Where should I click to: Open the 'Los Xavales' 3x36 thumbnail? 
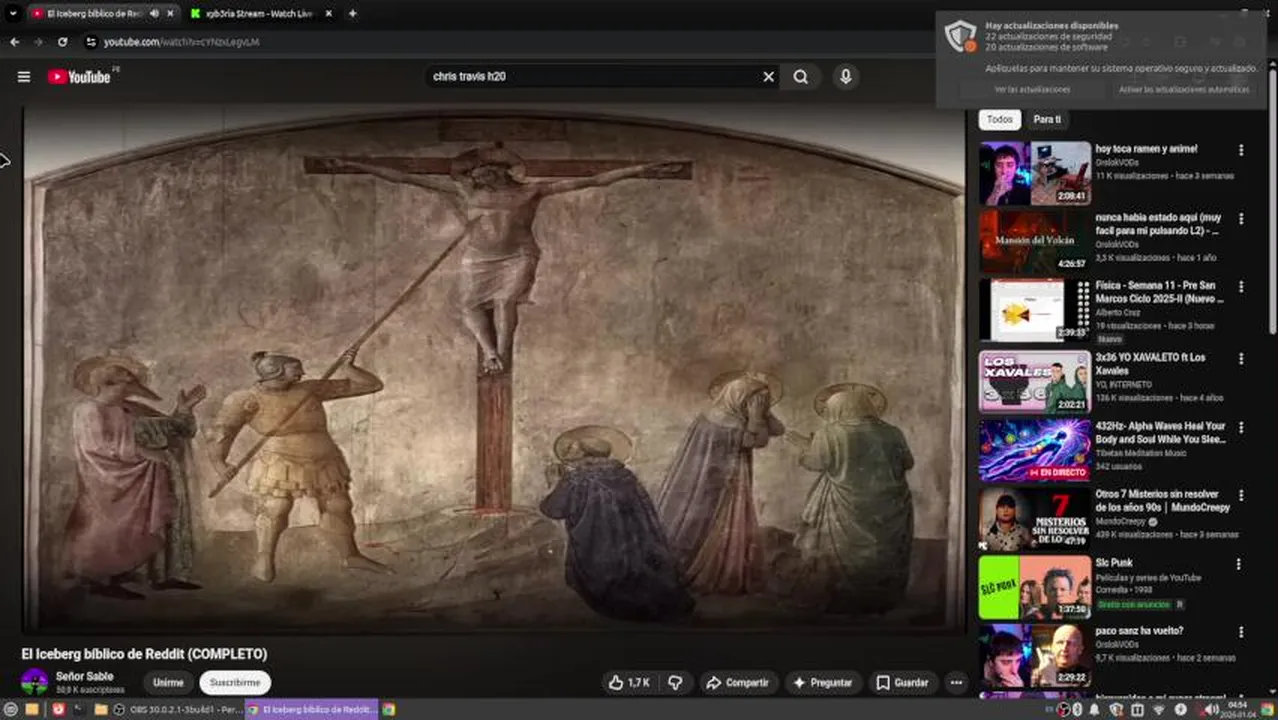[x=1035, y=381]
